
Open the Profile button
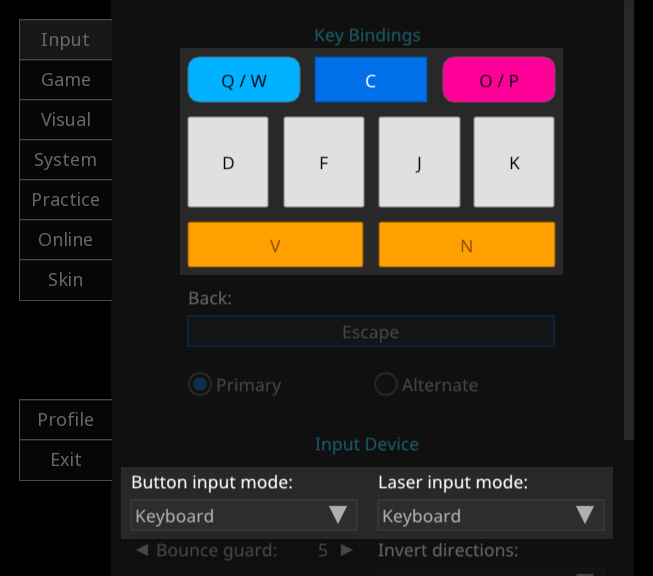[x=66, y=419]
